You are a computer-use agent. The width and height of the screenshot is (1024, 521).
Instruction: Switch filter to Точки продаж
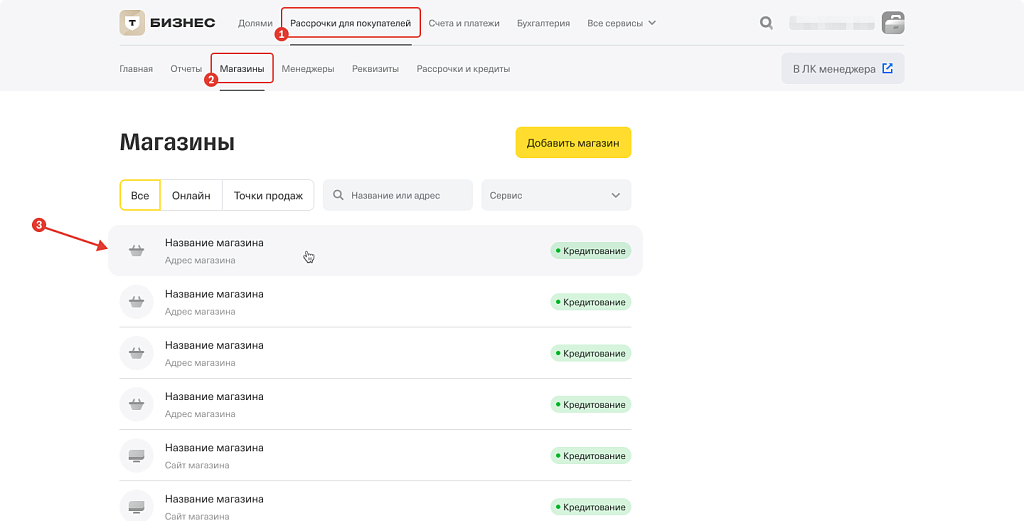[x=268, y=195]
